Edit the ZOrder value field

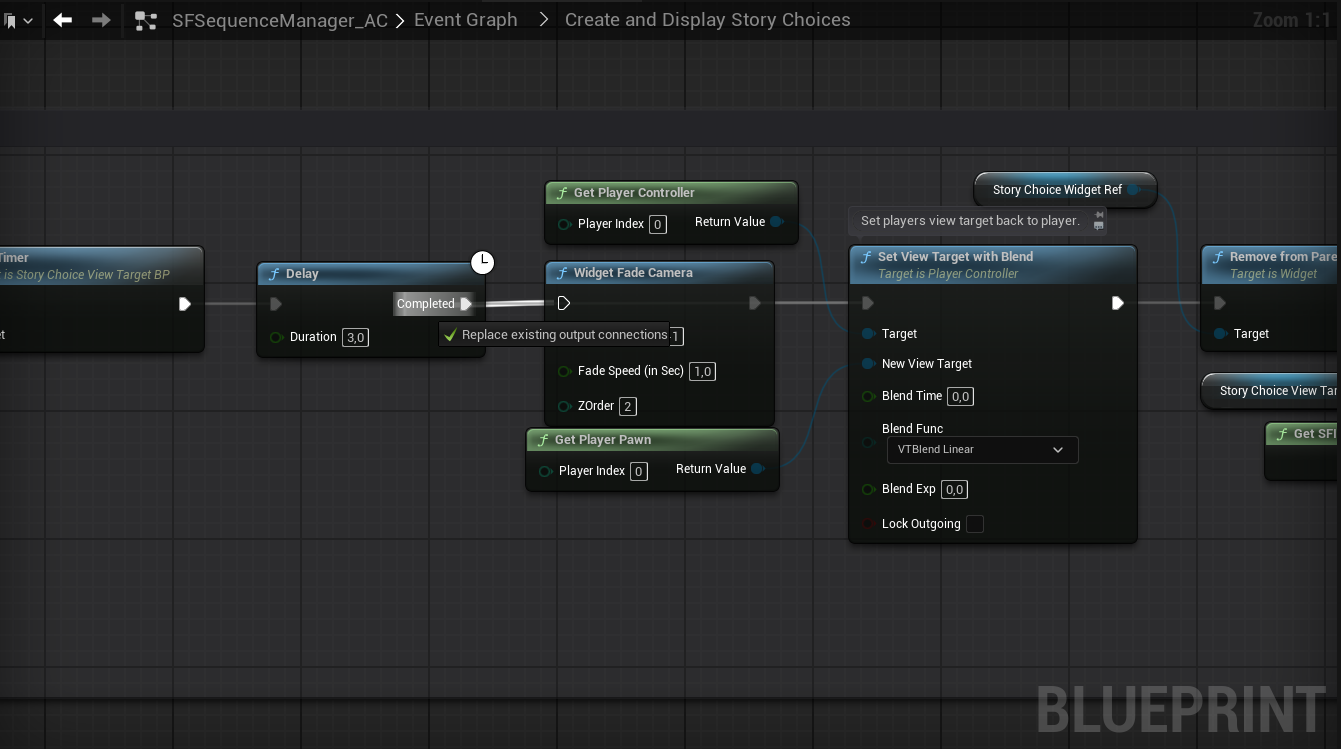628,406
